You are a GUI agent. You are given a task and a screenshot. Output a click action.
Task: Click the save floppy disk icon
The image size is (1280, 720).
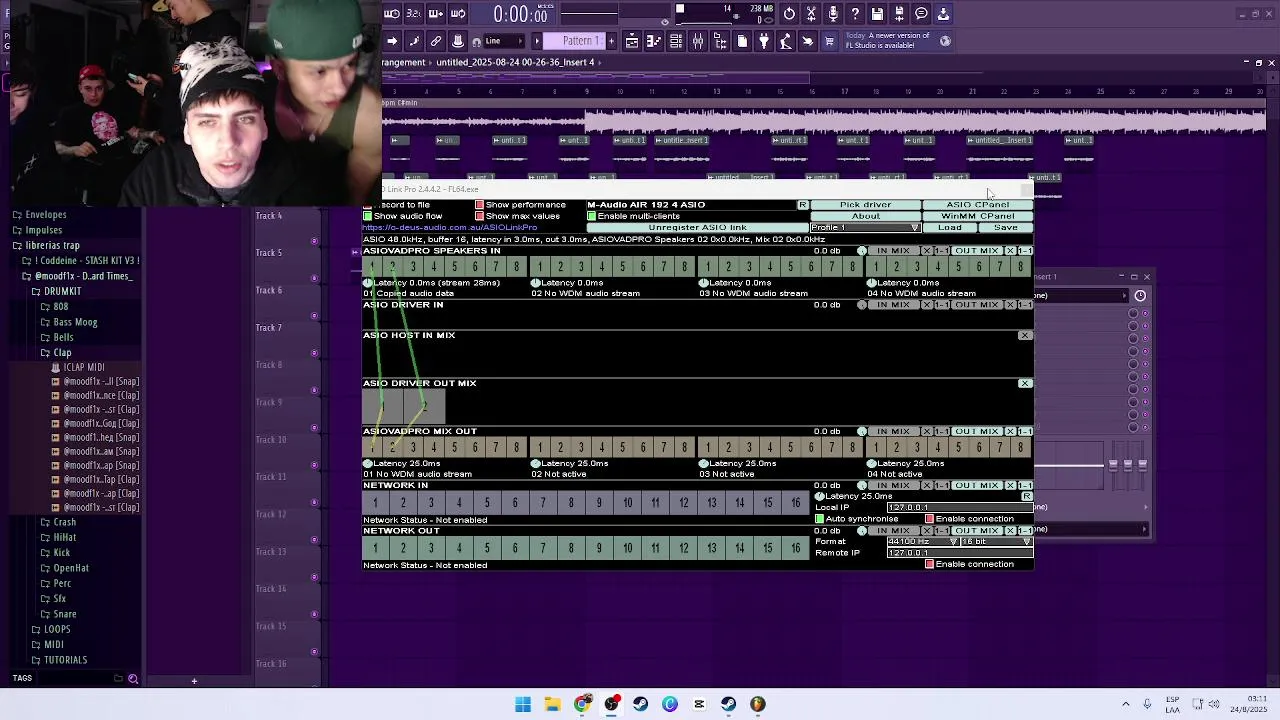(x=877, y=14)
